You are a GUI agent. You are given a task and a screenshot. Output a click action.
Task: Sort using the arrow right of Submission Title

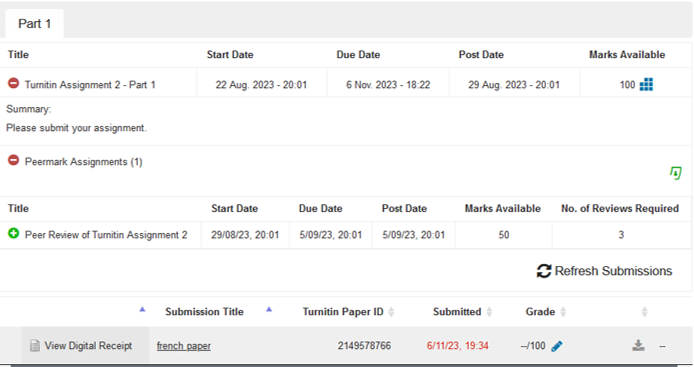coord(269,309)
